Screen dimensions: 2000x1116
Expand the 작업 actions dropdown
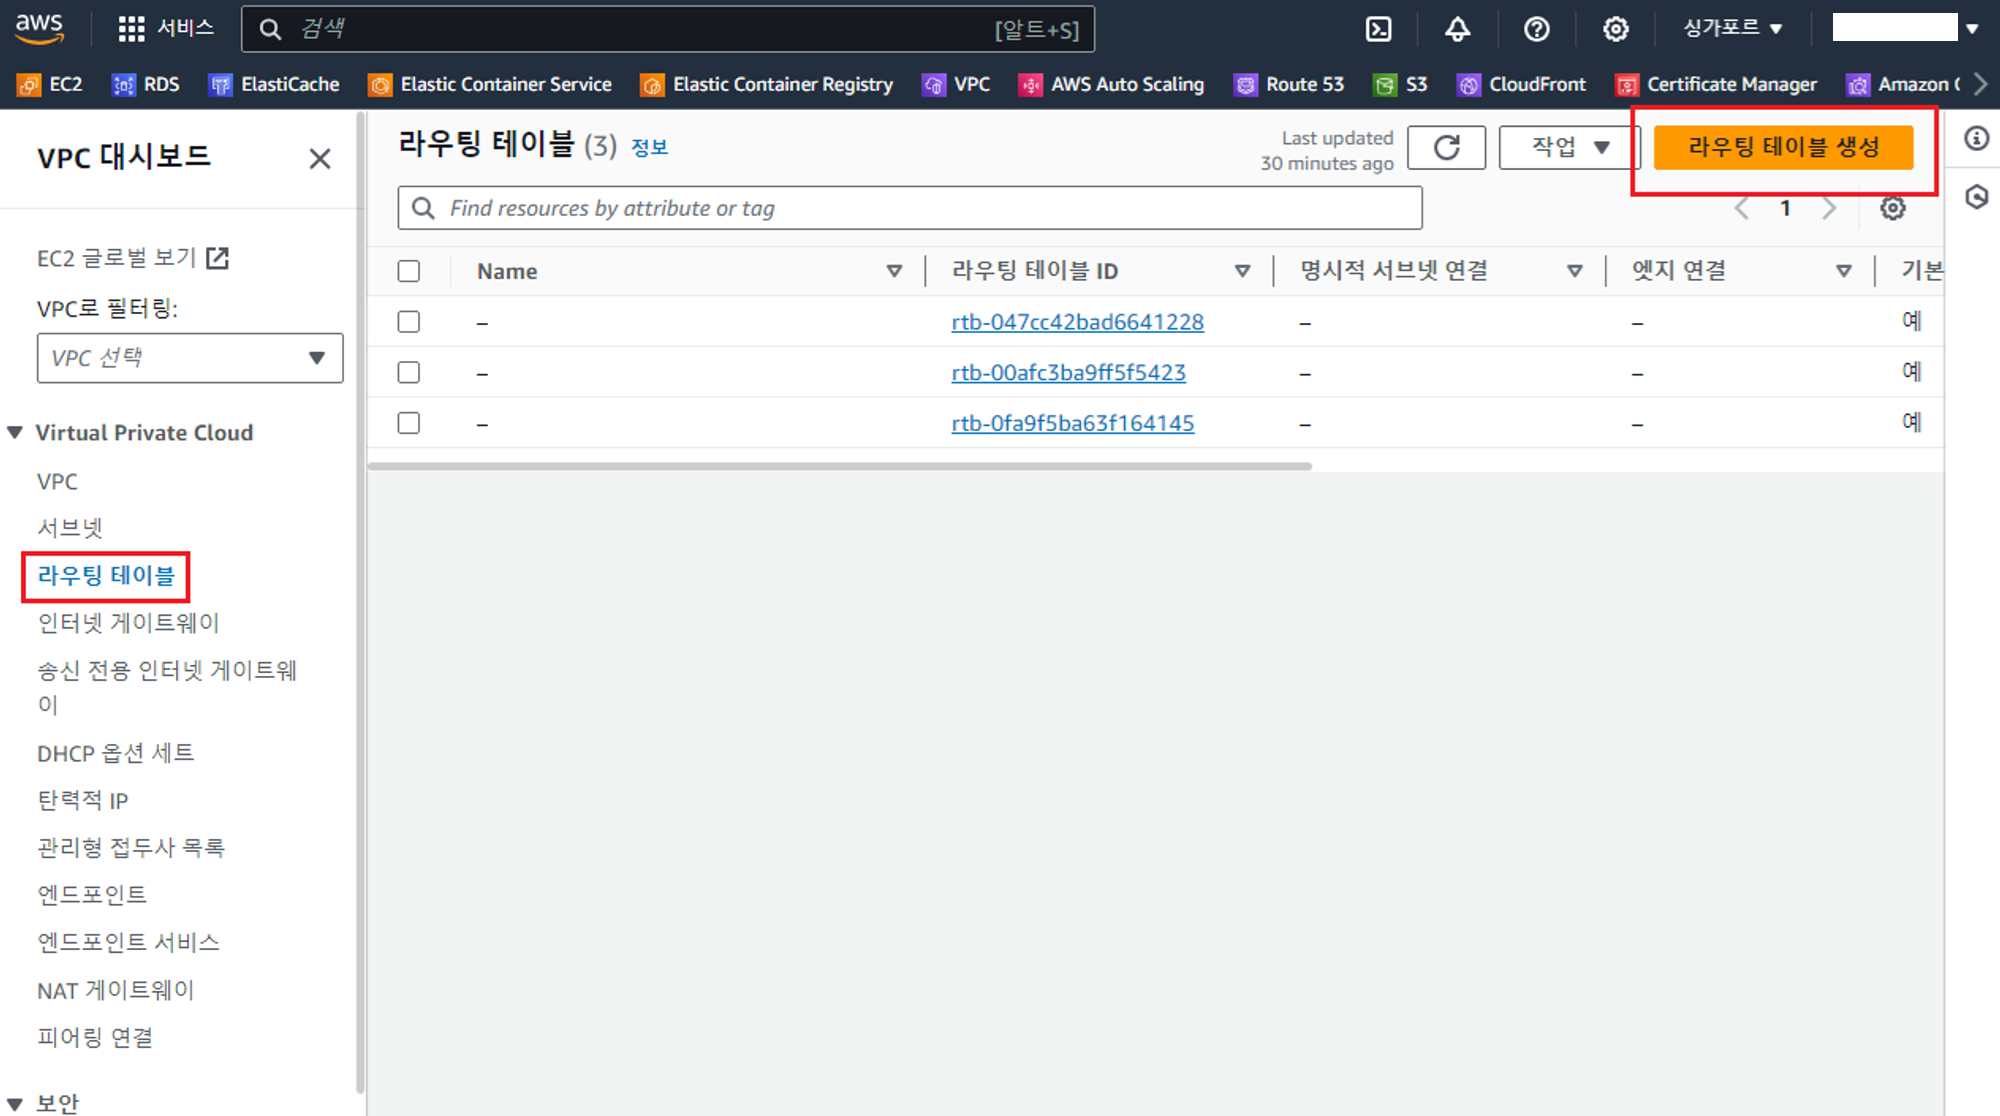[x=1568, y=148]
